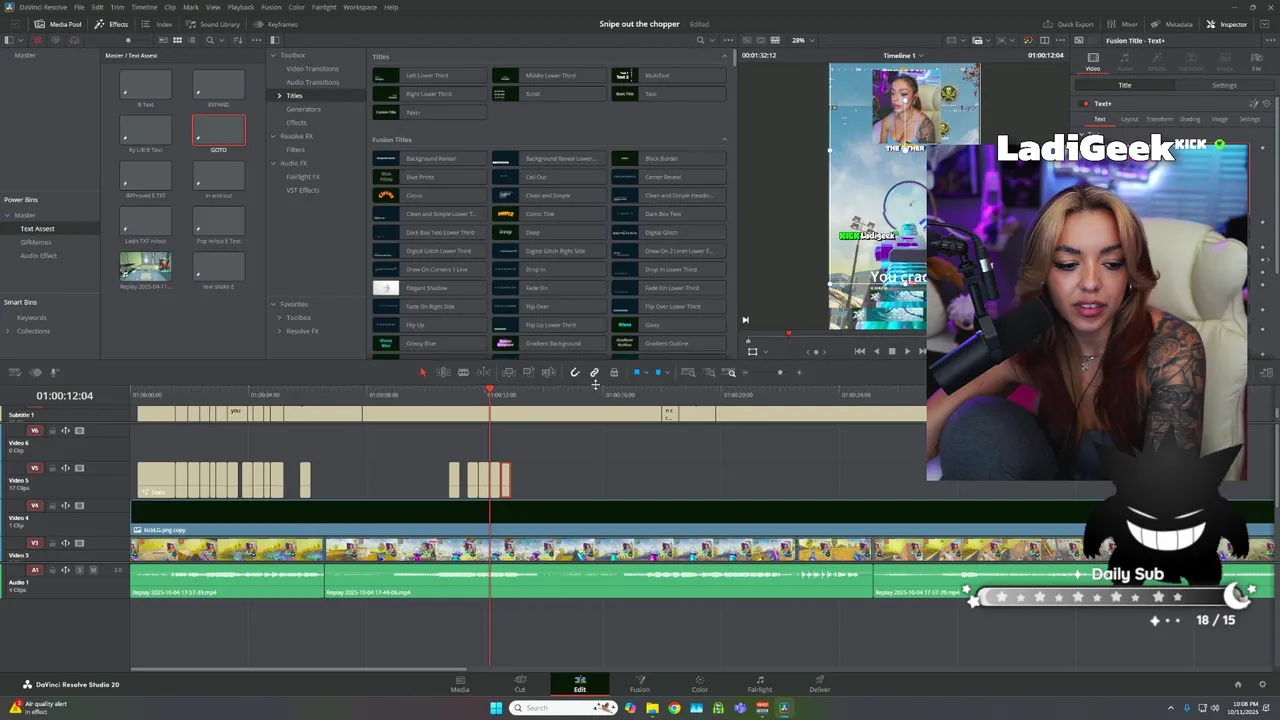Viewport: 1280px width, 720px height.
Task: Toggle the position lock icon
Action: [614, 372]
